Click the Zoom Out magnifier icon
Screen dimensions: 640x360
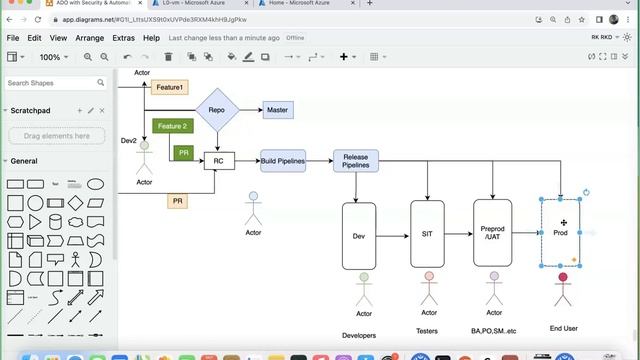tap(104, 57)
